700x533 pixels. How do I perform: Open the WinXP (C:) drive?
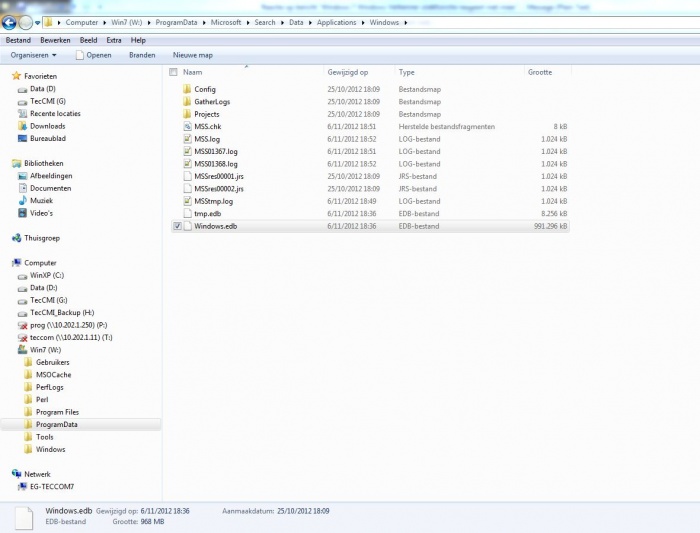47,275
